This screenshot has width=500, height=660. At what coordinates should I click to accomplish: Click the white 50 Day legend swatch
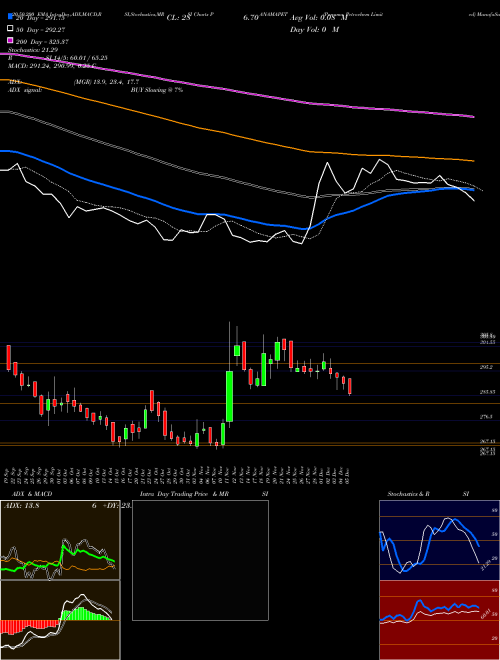[x=10, y=29]
